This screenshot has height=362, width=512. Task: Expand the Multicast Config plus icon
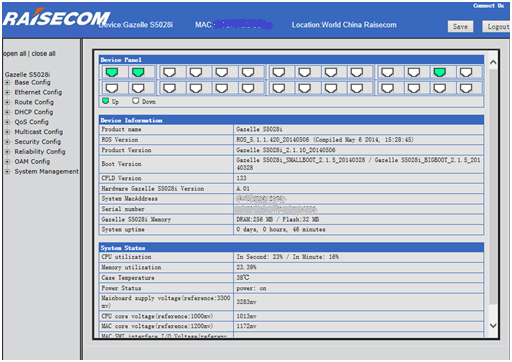tap(7, 132)
